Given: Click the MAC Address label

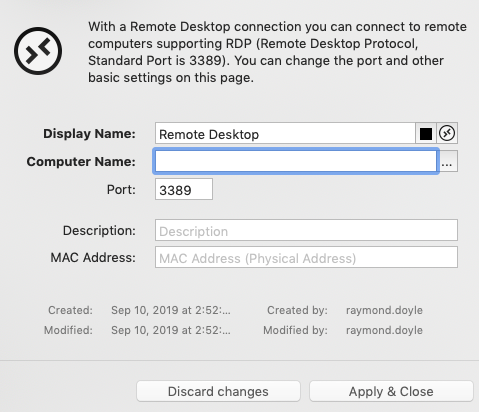Looking at the screenshot, I should pos(93,258).
